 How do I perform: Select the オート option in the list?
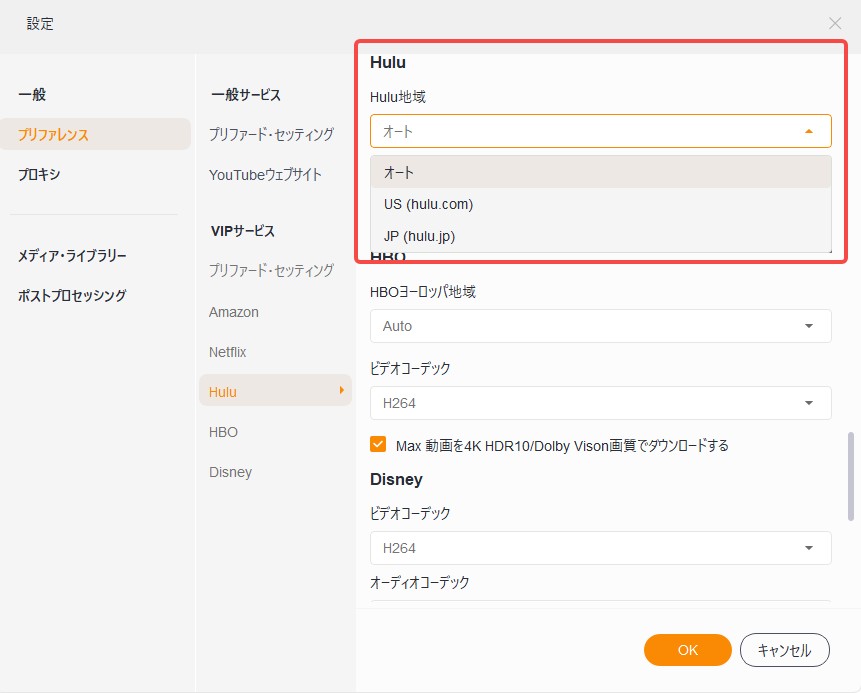click(601, 172)
